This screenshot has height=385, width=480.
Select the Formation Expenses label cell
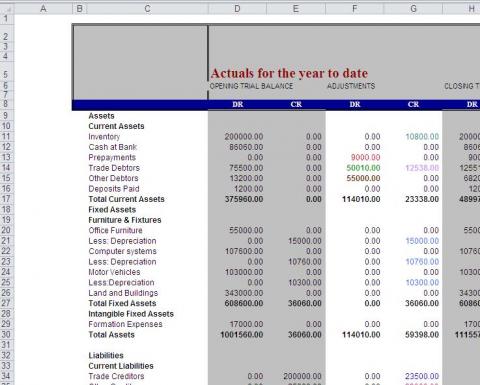click(x=125, y=324)
